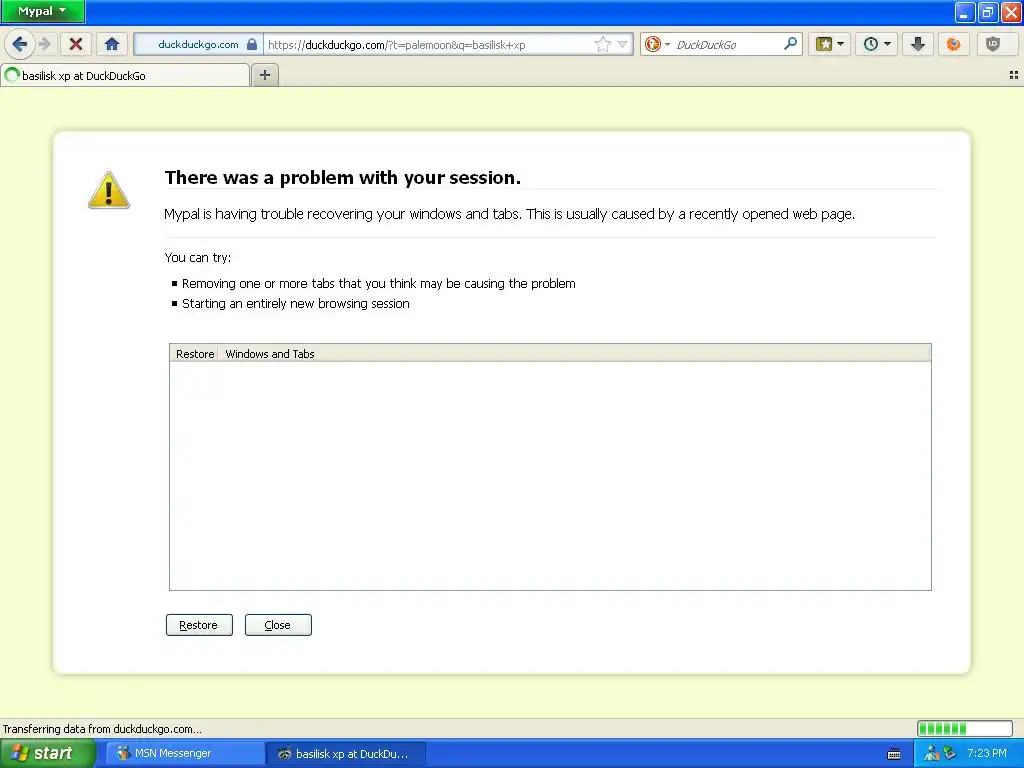Open the uBlock Origin shield

coord(993,44)
